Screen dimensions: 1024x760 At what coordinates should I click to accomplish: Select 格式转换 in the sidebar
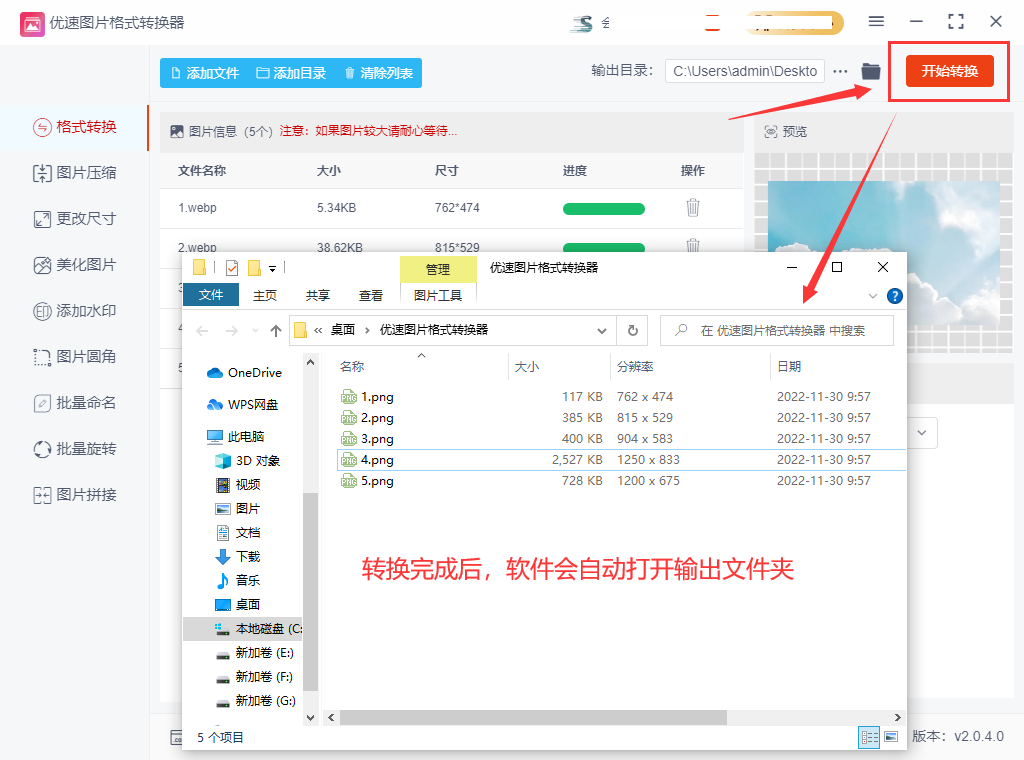point(74,127)
